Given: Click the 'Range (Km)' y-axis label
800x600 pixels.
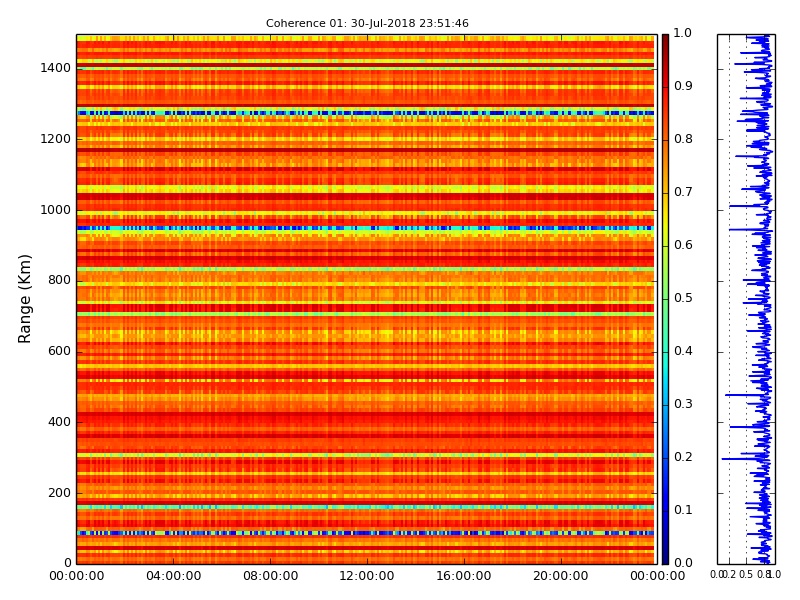Looking at the screenshot, I should pos(24,299).
